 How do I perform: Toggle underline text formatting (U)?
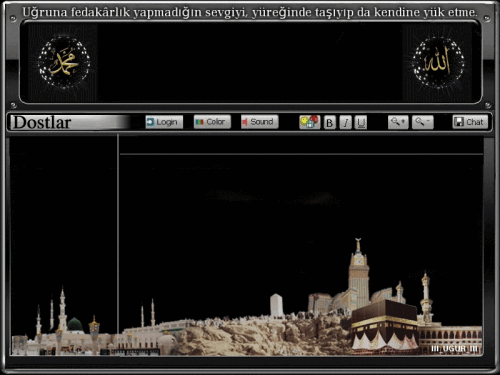click(361, 123)
